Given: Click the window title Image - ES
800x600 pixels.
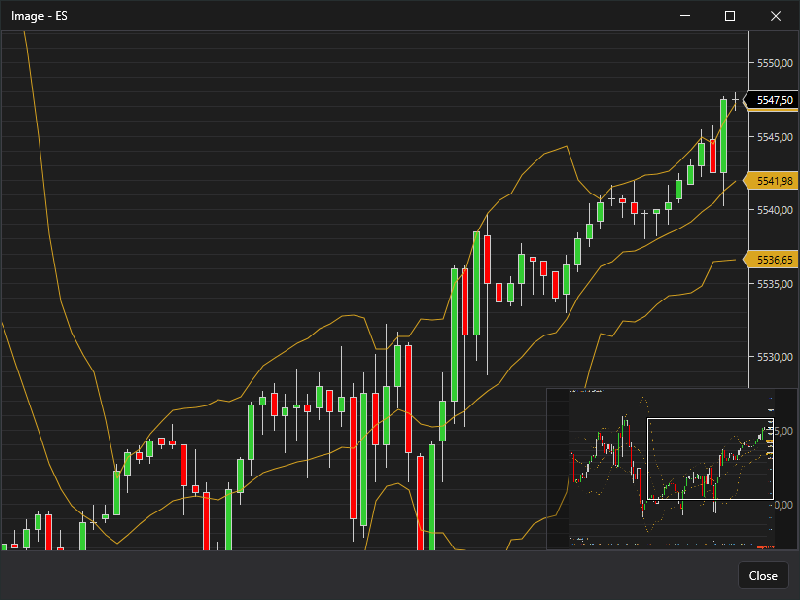Looking at the screenshot, I should coord(40,16).
